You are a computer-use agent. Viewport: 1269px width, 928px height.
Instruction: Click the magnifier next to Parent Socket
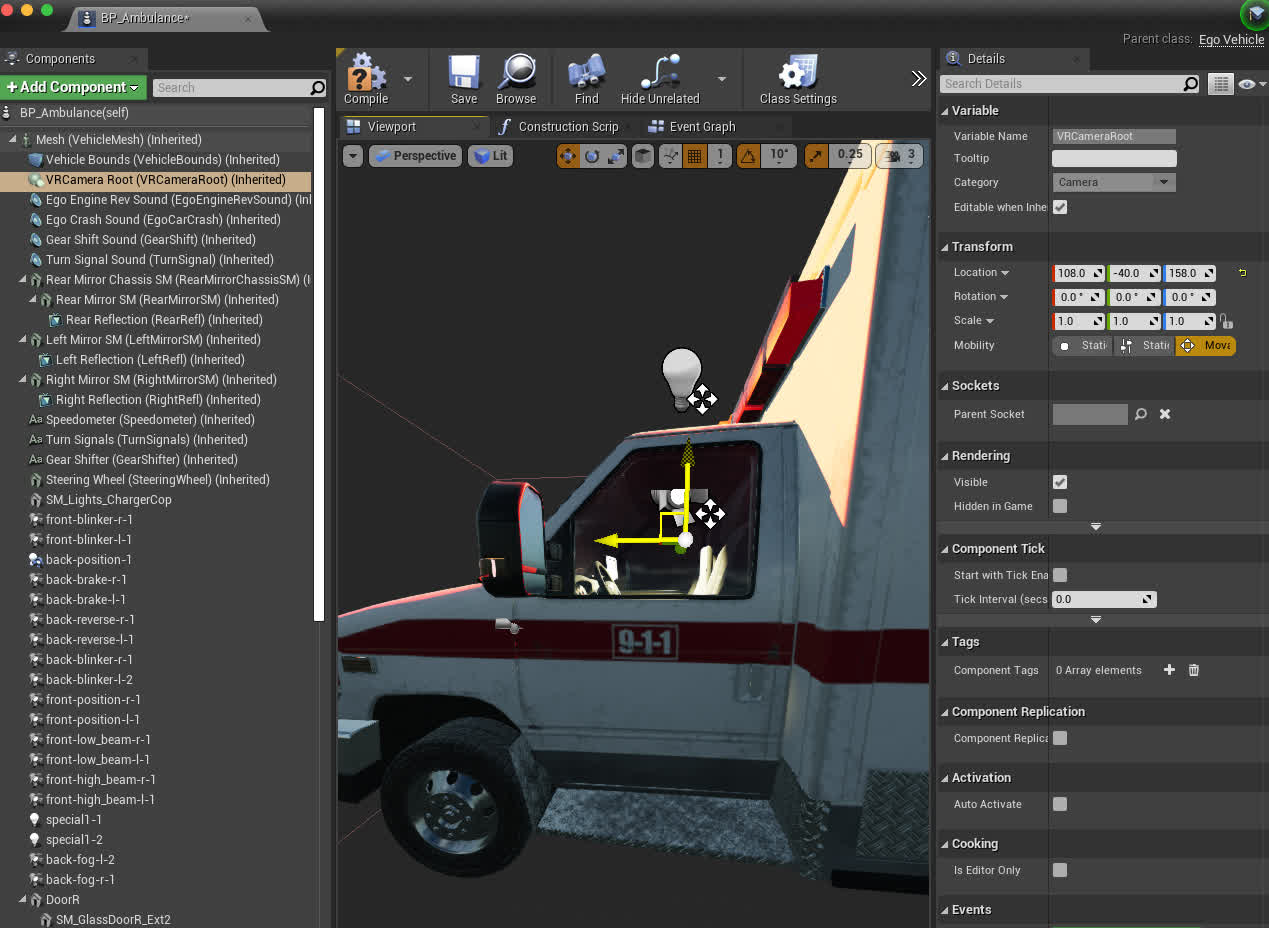(1141, 414)
